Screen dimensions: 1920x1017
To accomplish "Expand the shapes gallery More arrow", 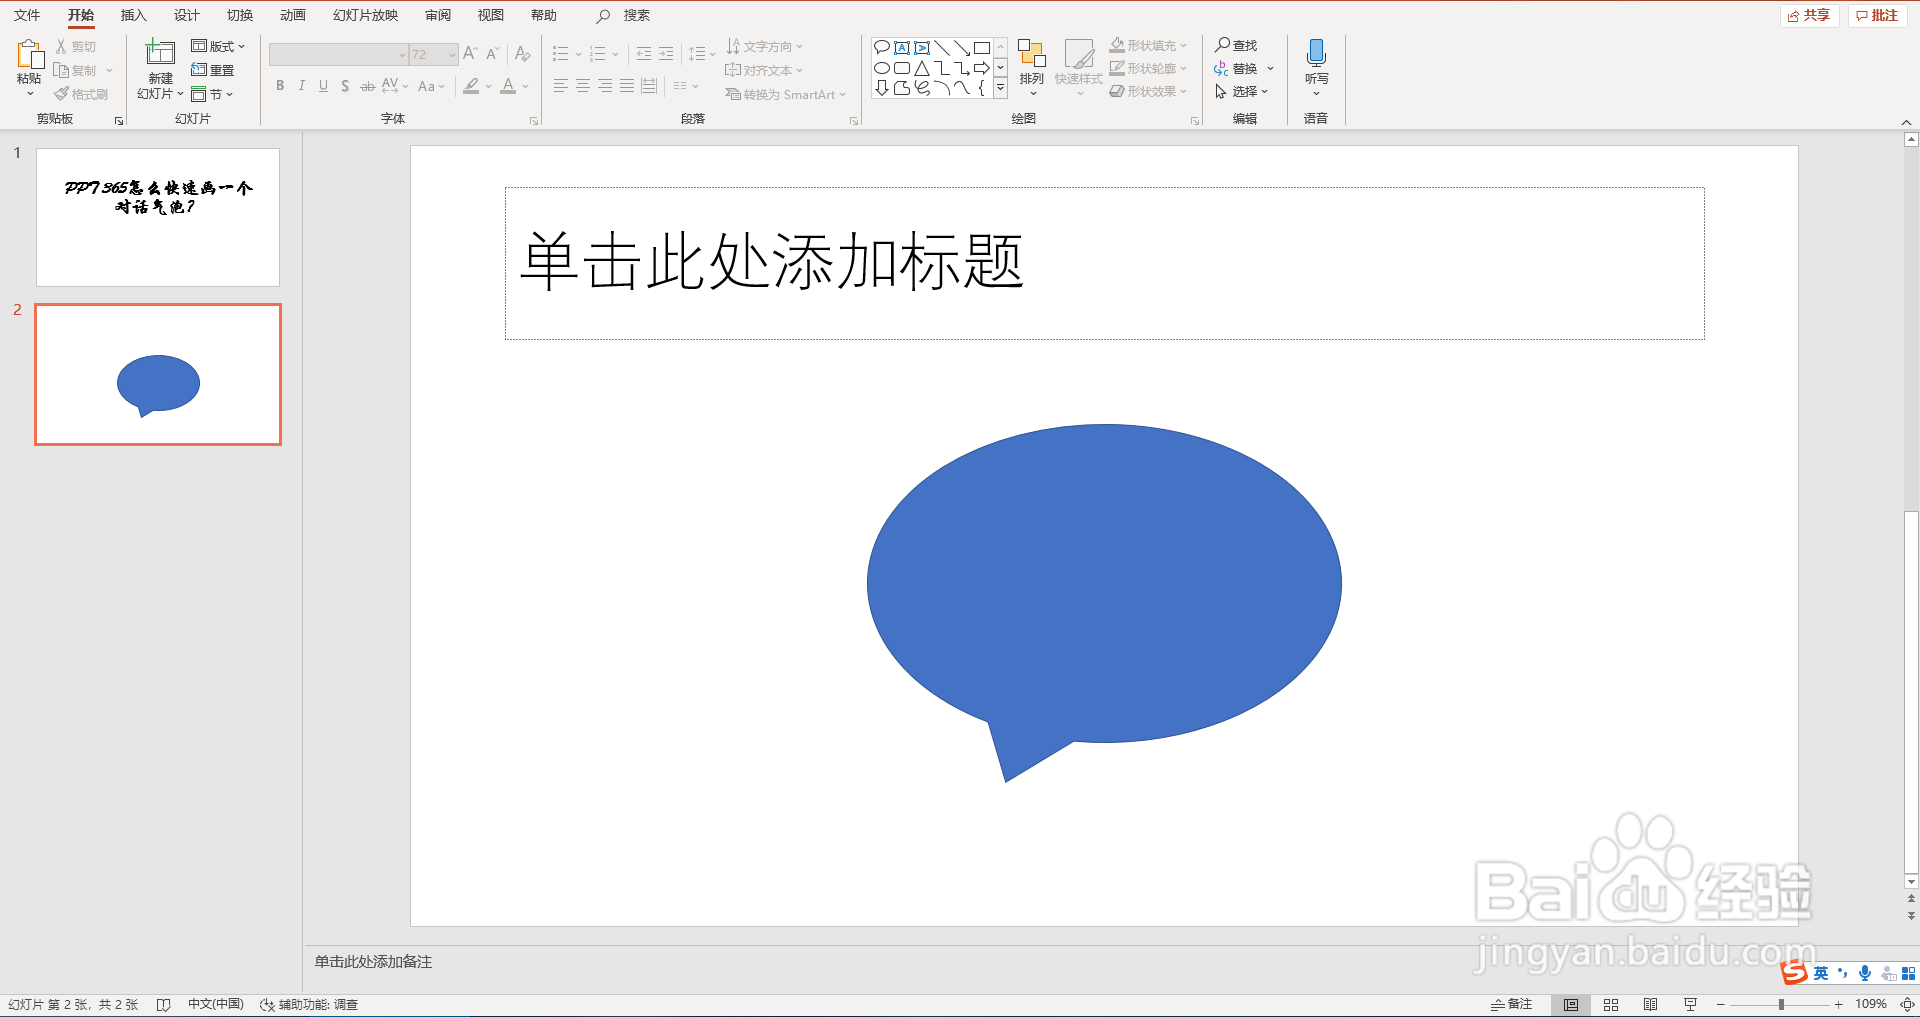I will (x=1000, y=88).
